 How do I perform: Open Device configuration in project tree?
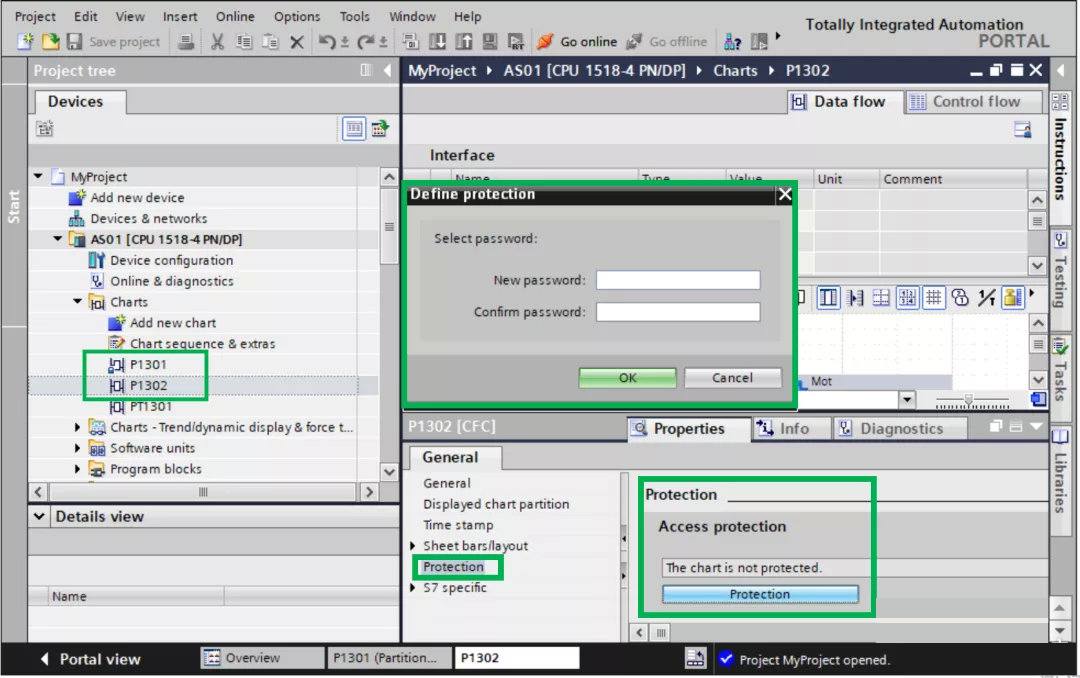(x=172, y=260)
